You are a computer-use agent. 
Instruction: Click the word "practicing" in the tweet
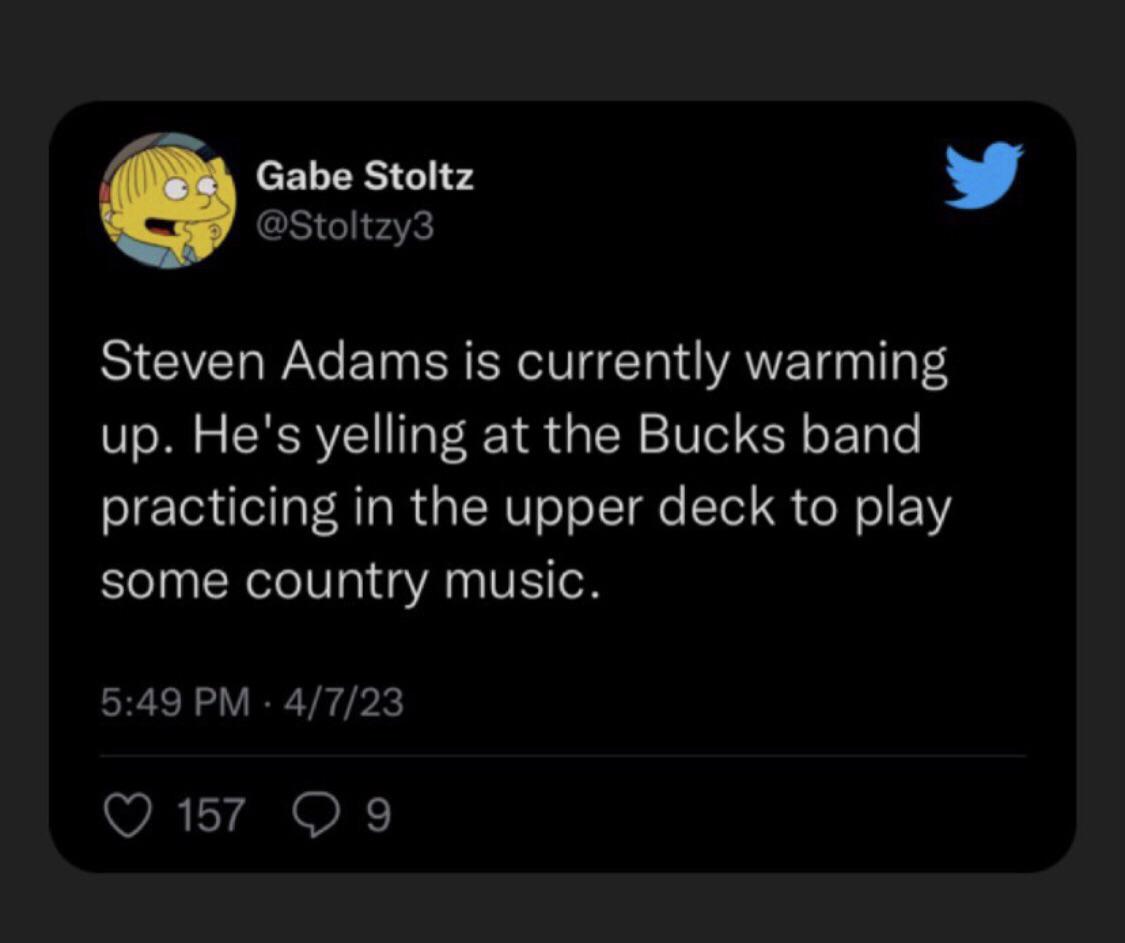219,509
